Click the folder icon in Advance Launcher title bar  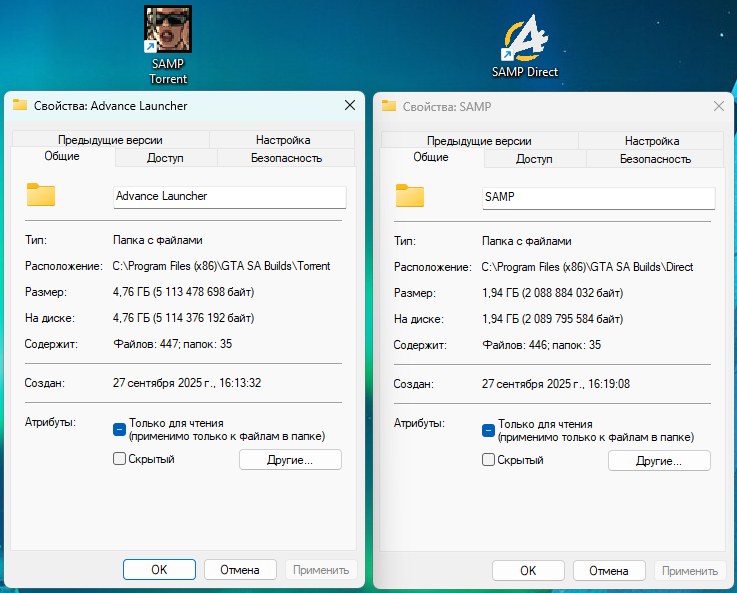click(20, 105)
